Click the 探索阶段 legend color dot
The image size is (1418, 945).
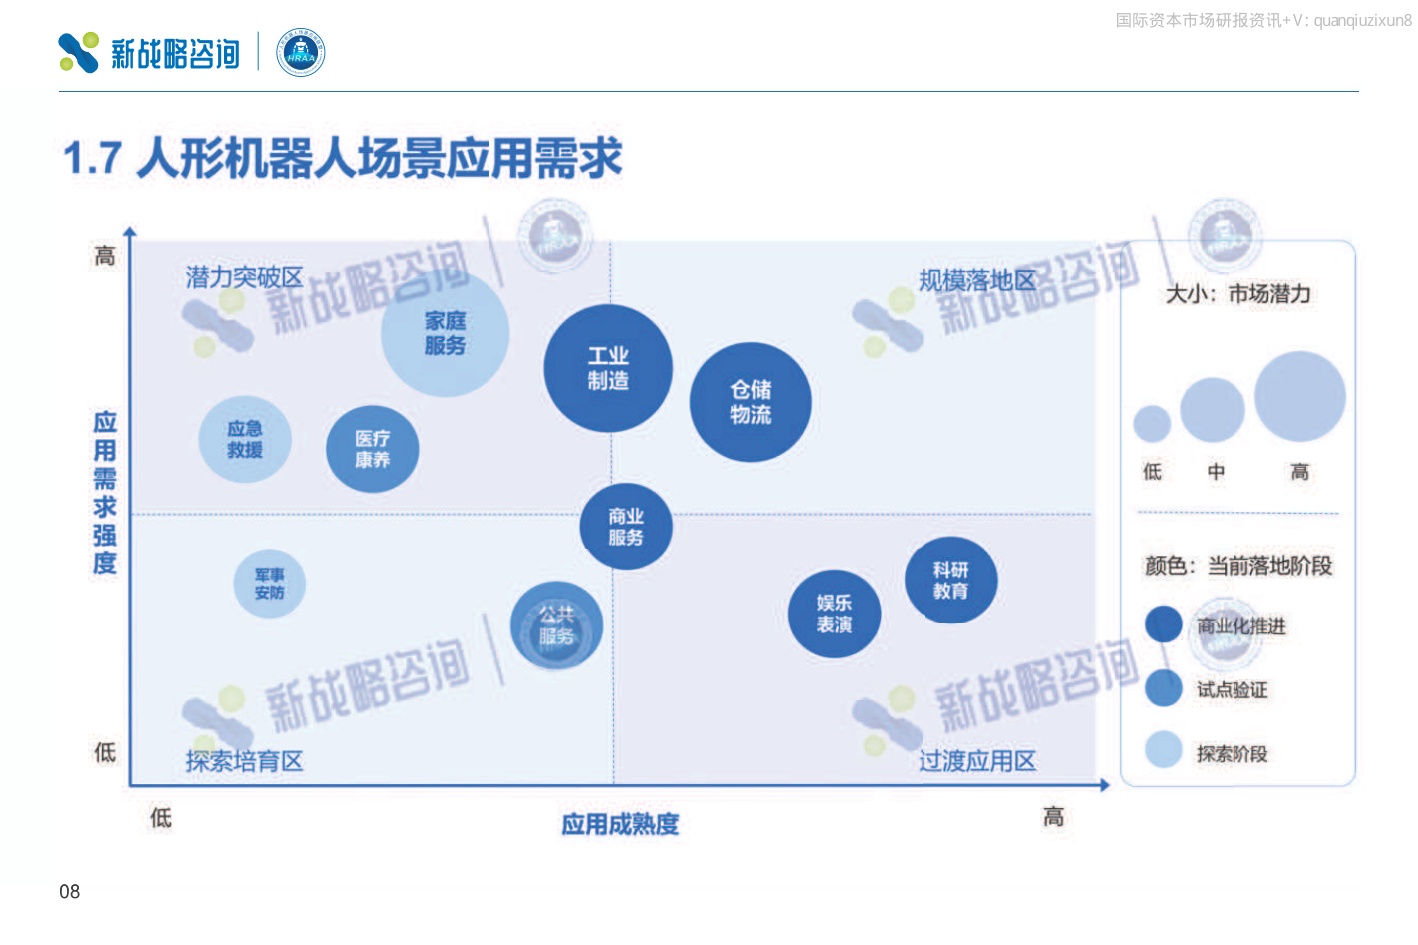click(1164, 749)
